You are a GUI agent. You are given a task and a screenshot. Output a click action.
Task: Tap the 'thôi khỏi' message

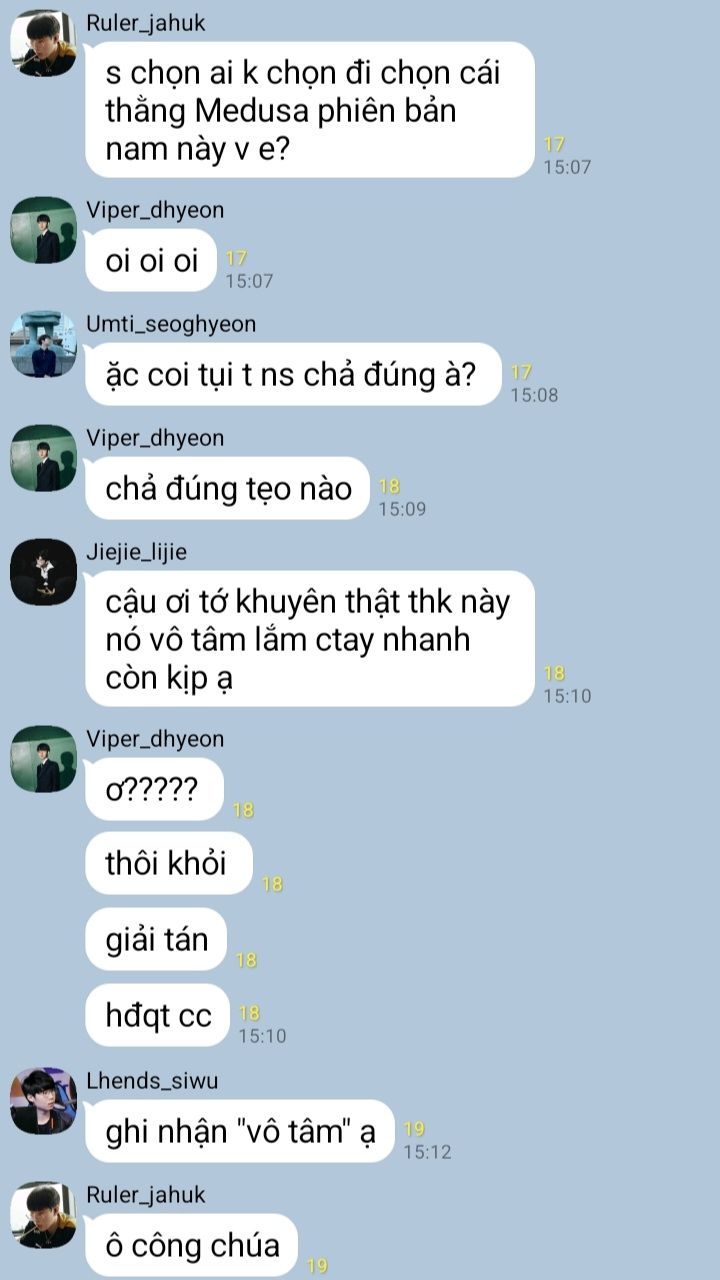pyautogui.click(x=168, y=863)
